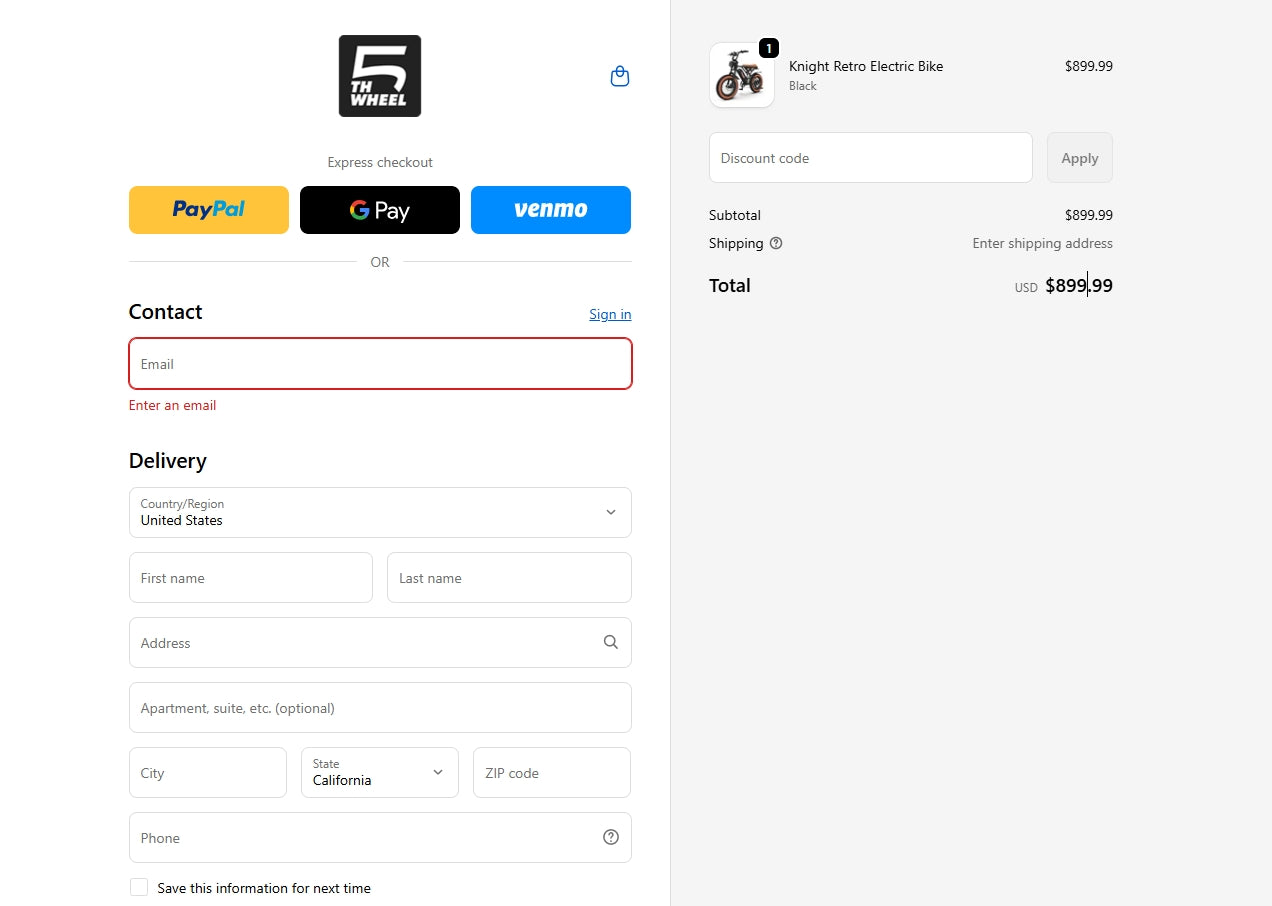Focus the Email input field
Viewport: 1272px width, 906px height.
pyautogui.click(x=380, y=364)
